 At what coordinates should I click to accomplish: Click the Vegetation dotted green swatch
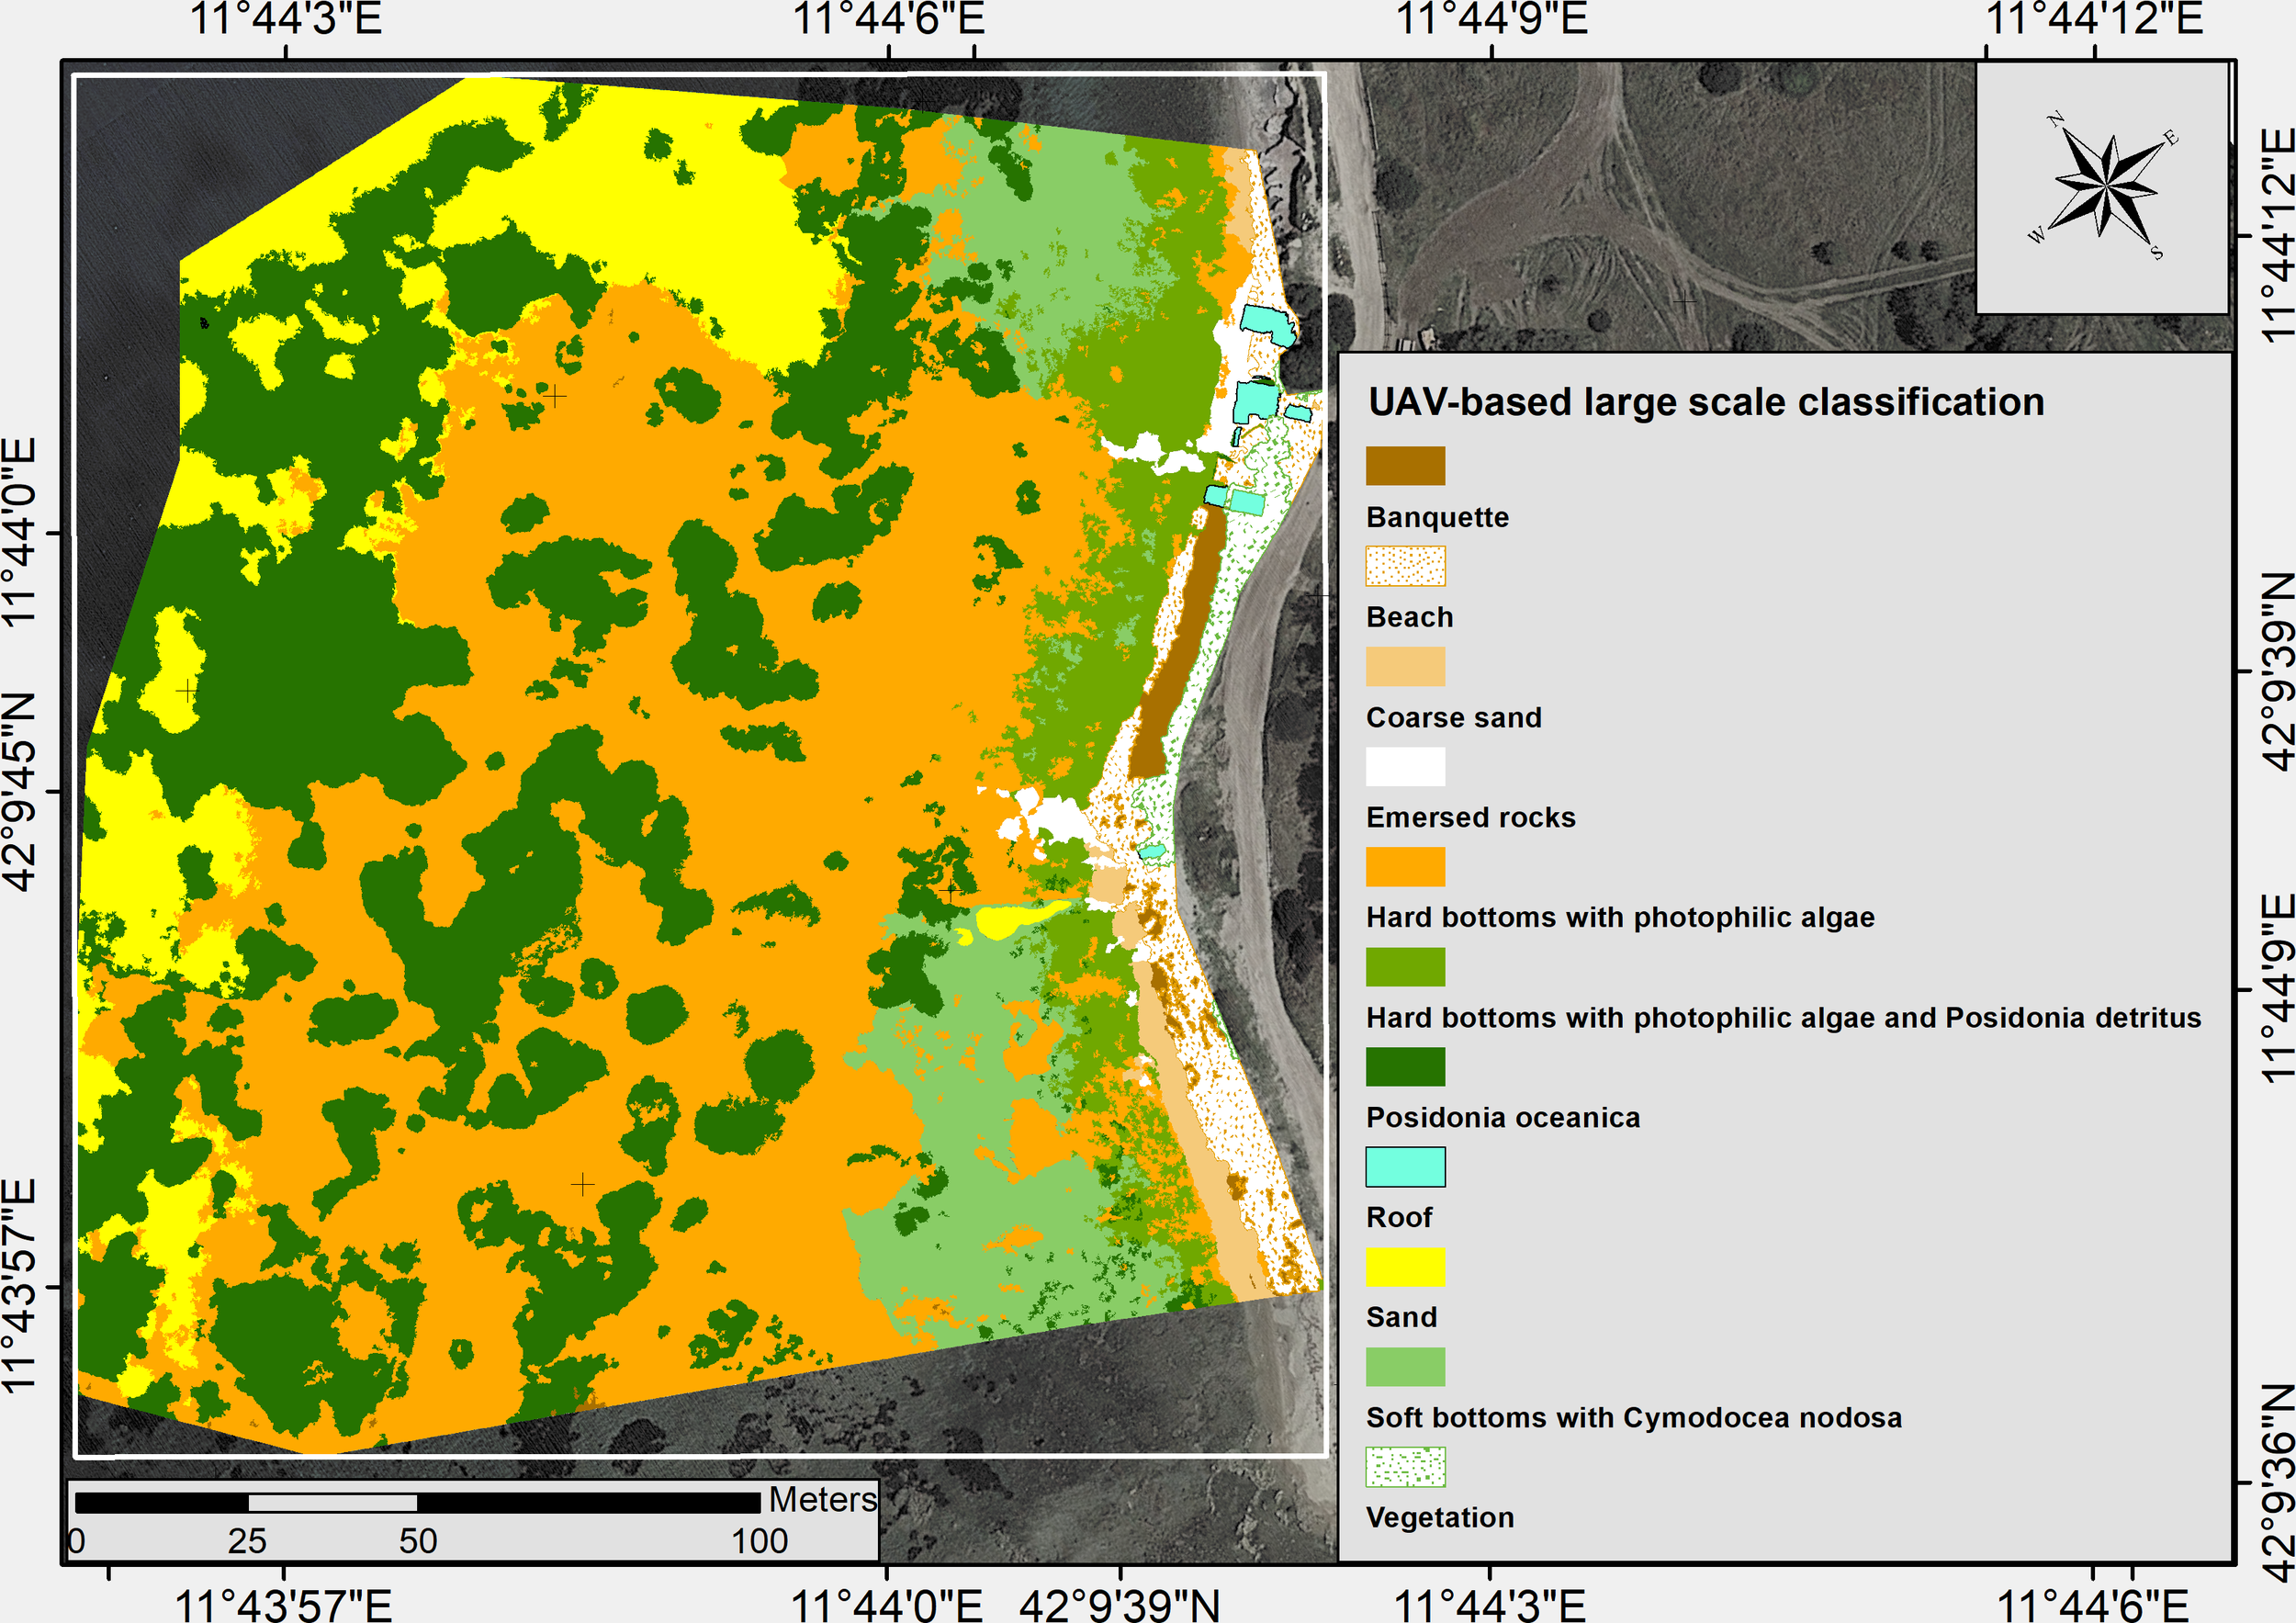pos(1405,1466)
